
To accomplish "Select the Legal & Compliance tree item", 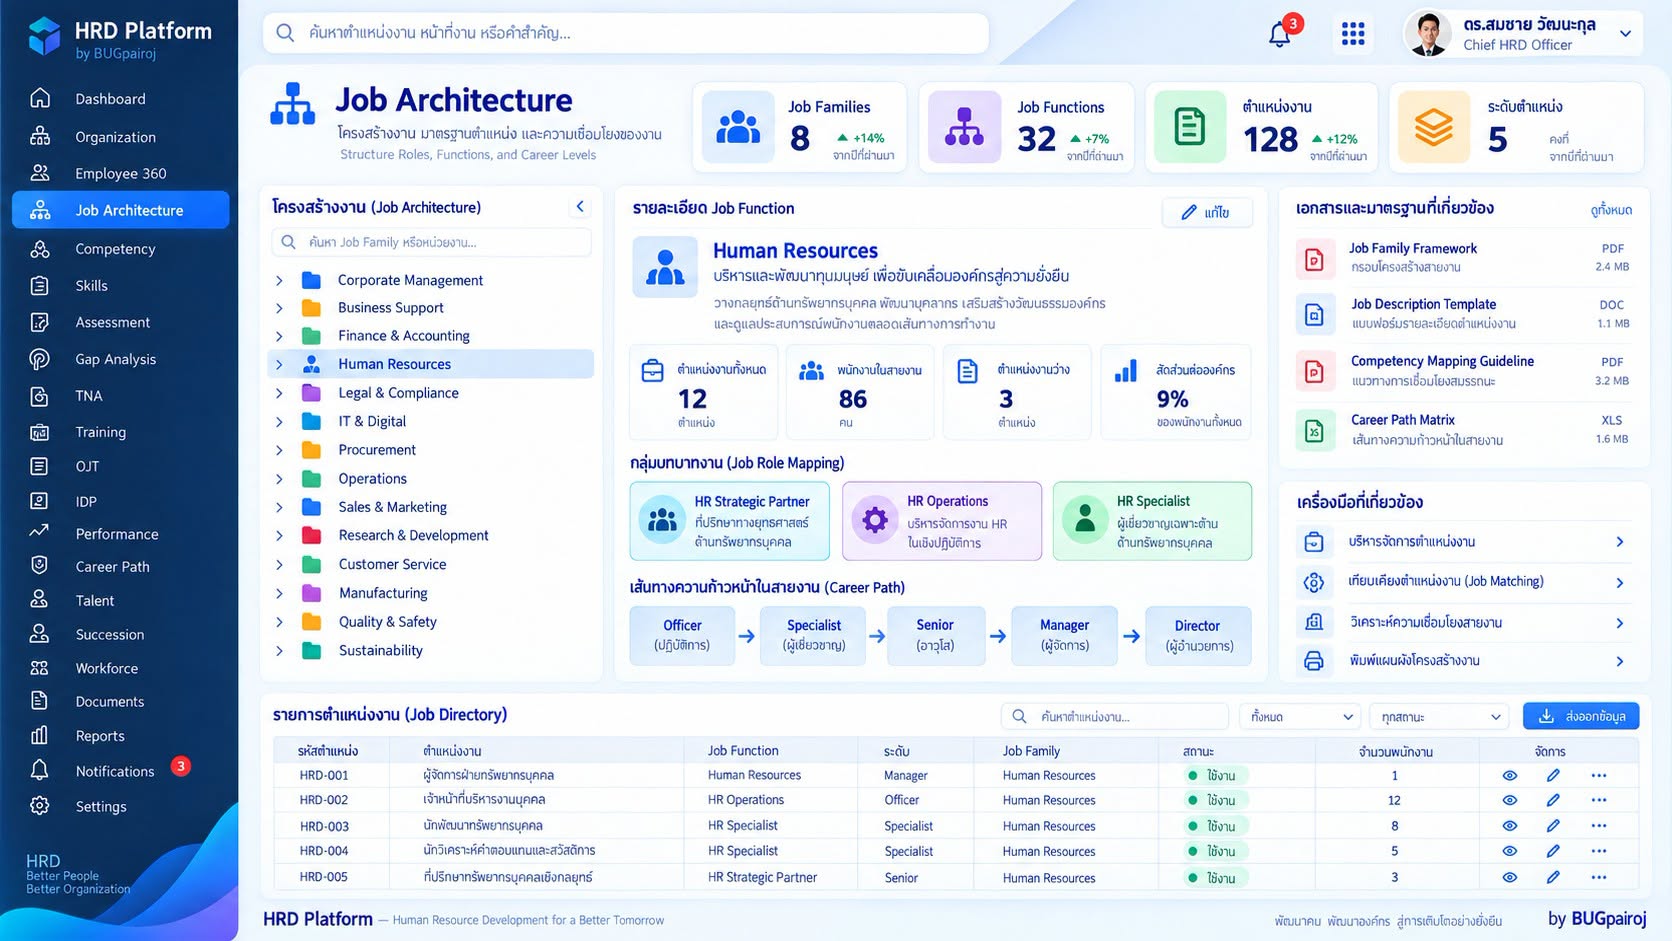I will 432,393.
